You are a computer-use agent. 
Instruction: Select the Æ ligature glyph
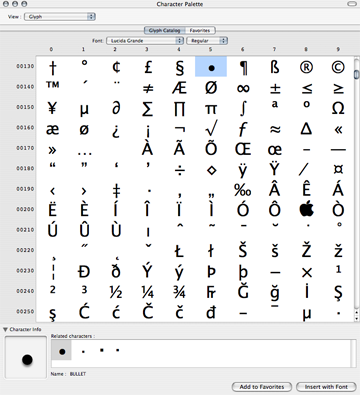tap(179, 88)
